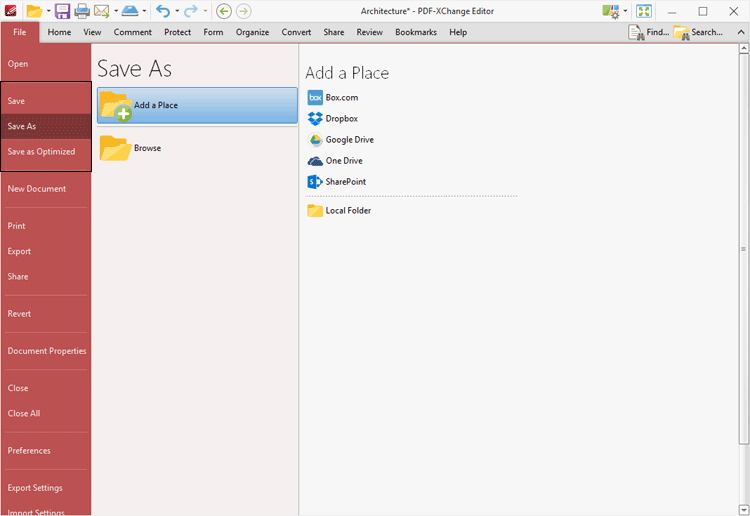The image size is (750, 516).
Task: Click the Save floppy disk icon
Action: 62,11
